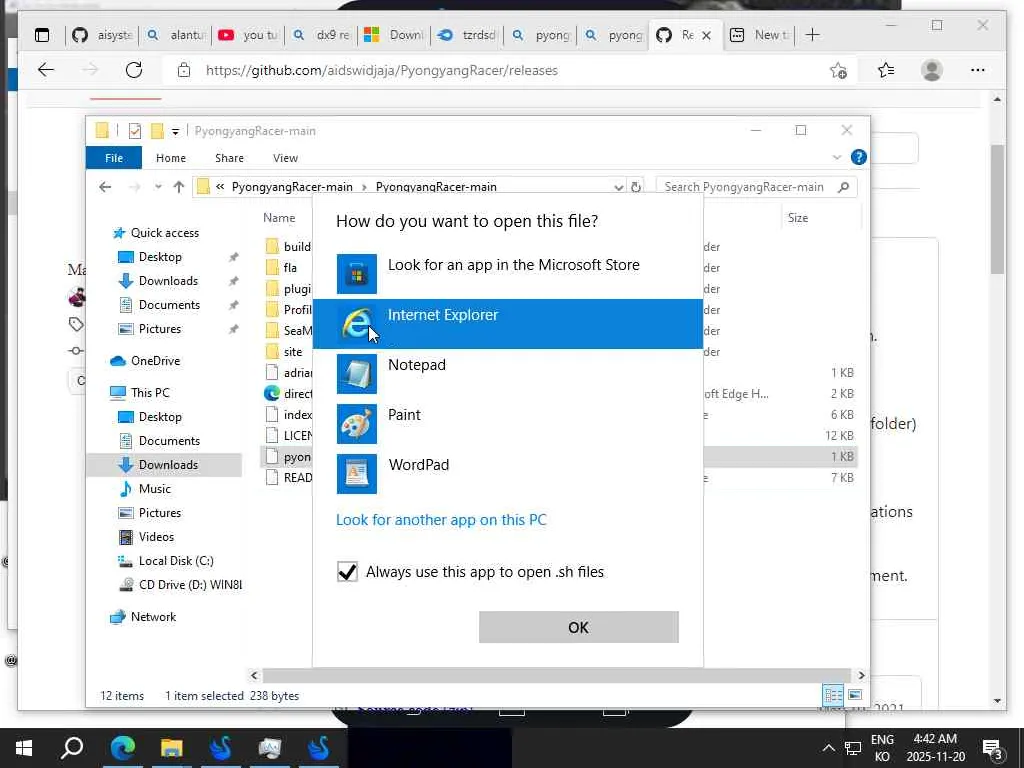Open File Explorer from taskbar
Screen dimensions: 1024x768
pos(171,748)
